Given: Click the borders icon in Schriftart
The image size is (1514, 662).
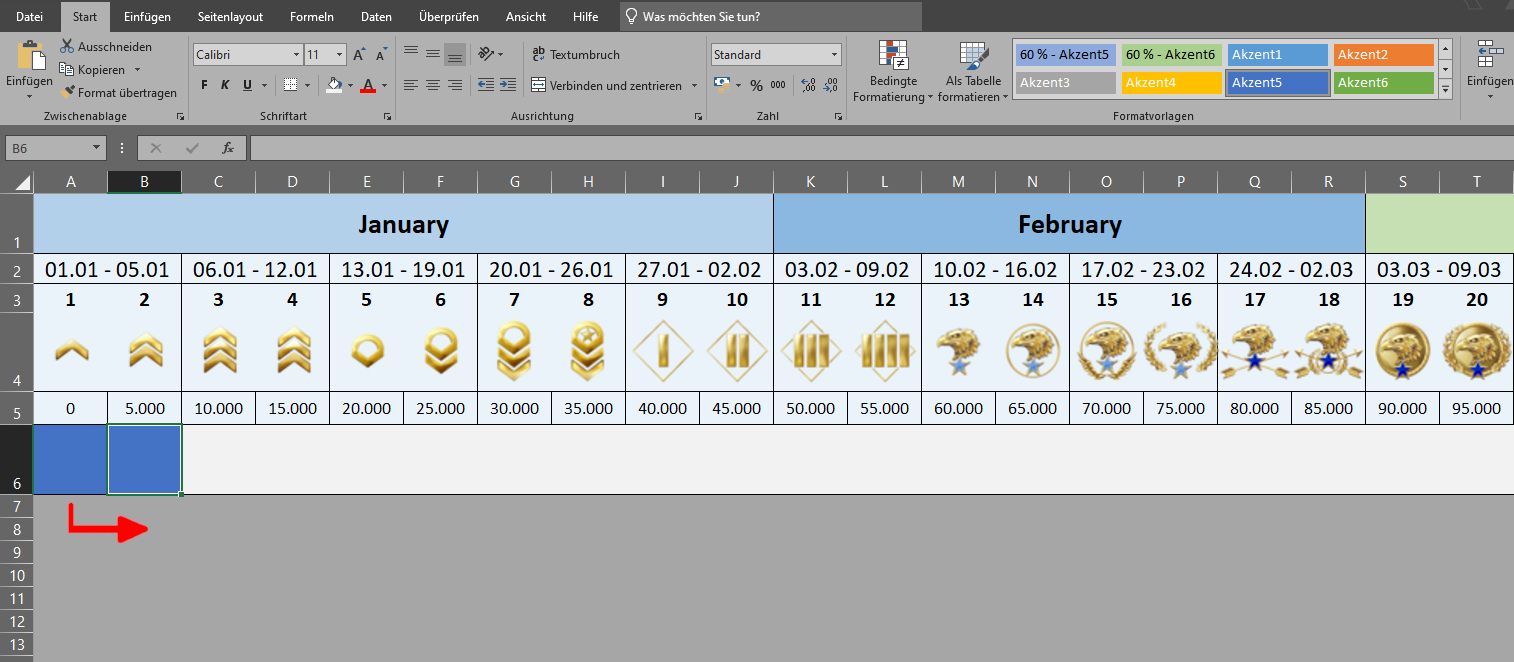Looking at the screenshot, I should coord(290,85).
